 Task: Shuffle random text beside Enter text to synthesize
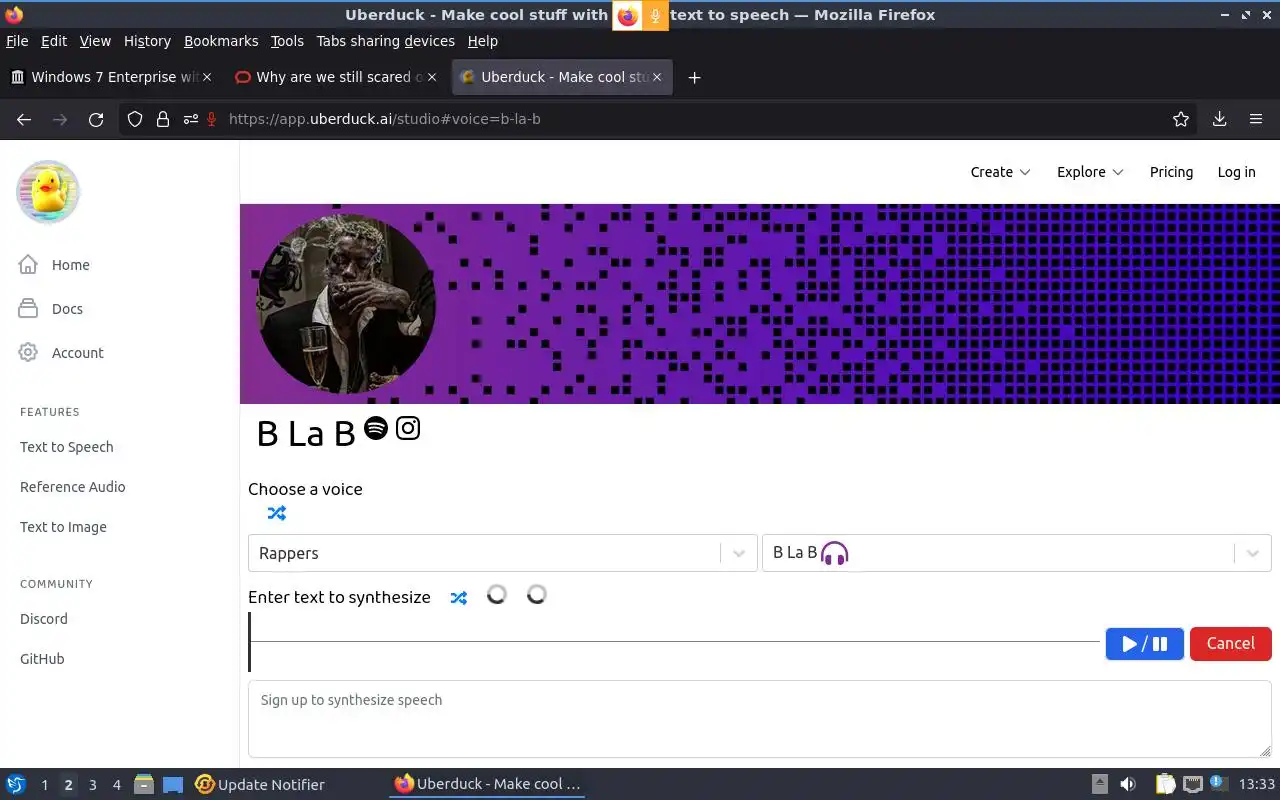point(458,598)
